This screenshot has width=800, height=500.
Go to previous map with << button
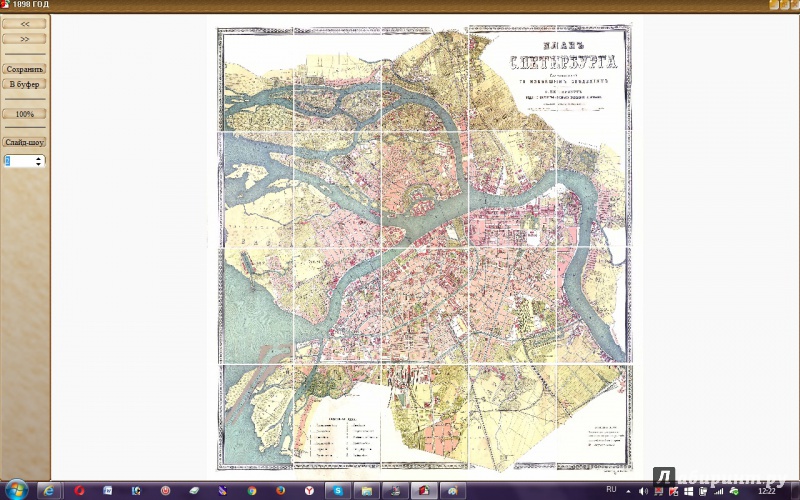point(24,24)
